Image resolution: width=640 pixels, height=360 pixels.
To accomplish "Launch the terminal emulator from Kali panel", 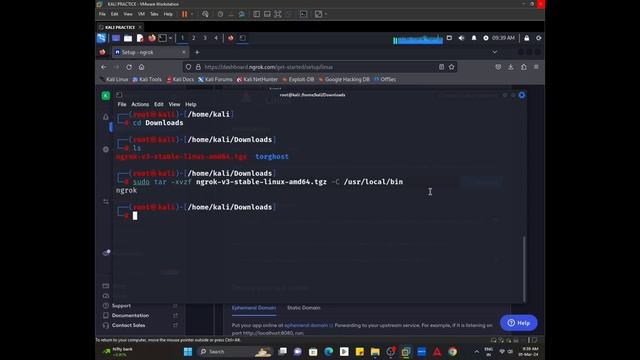I will coord(162,38).
